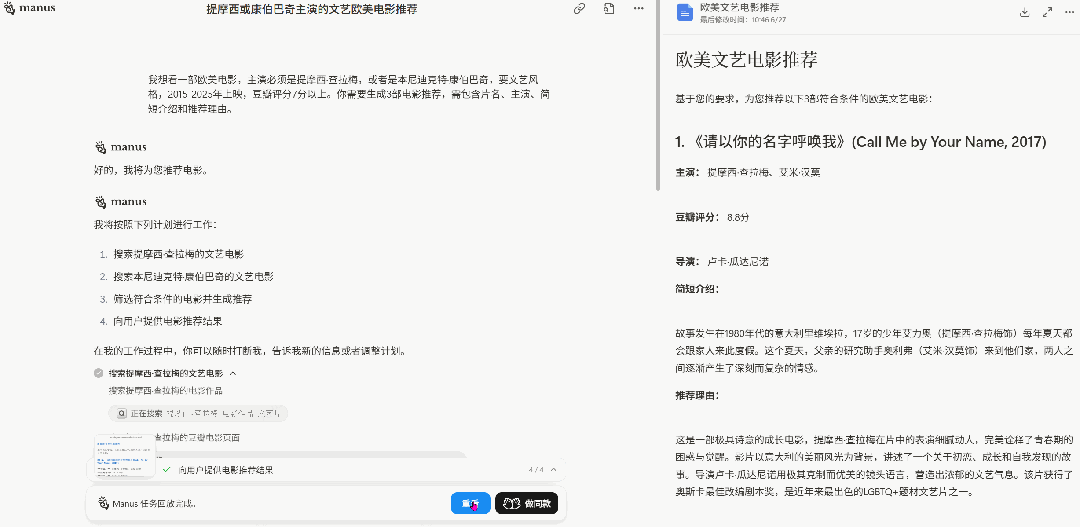Click the grey check icon beside 搜索提摩西·查拉梅的文艺电影
The height and width of the screenshot is (527, 1080).
pos(98,373)
